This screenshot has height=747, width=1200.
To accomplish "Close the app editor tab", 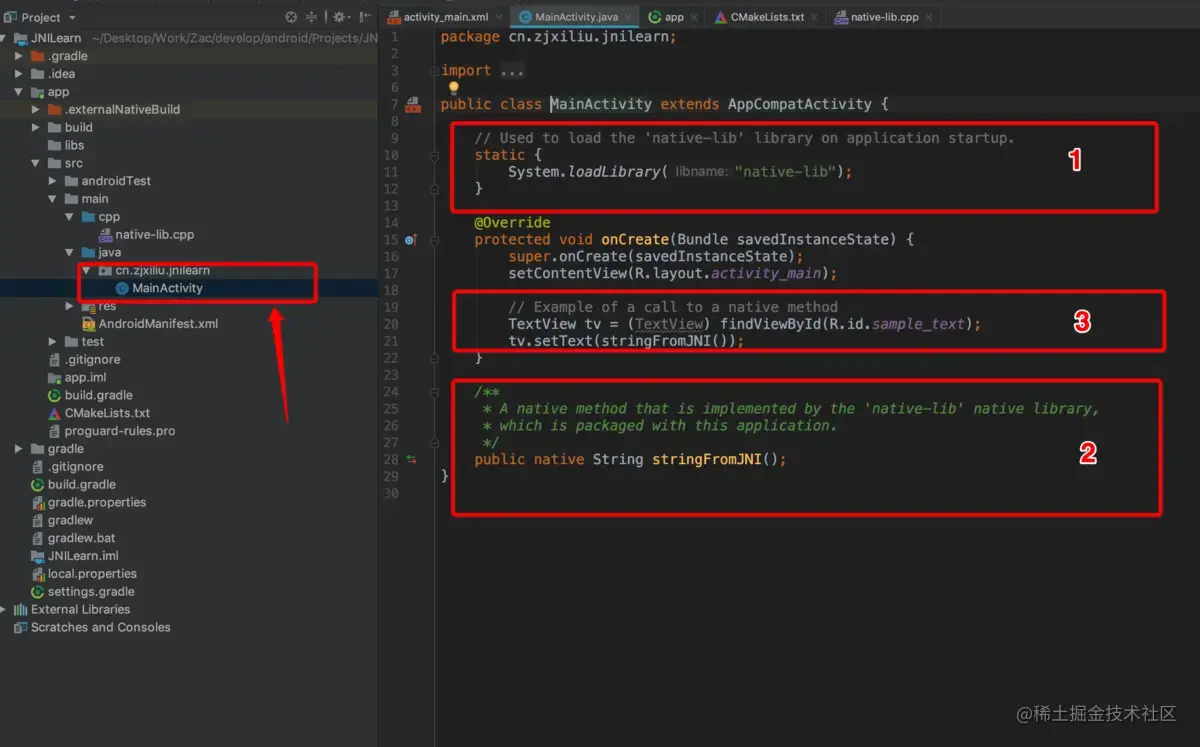I will [x=694, y=17].
